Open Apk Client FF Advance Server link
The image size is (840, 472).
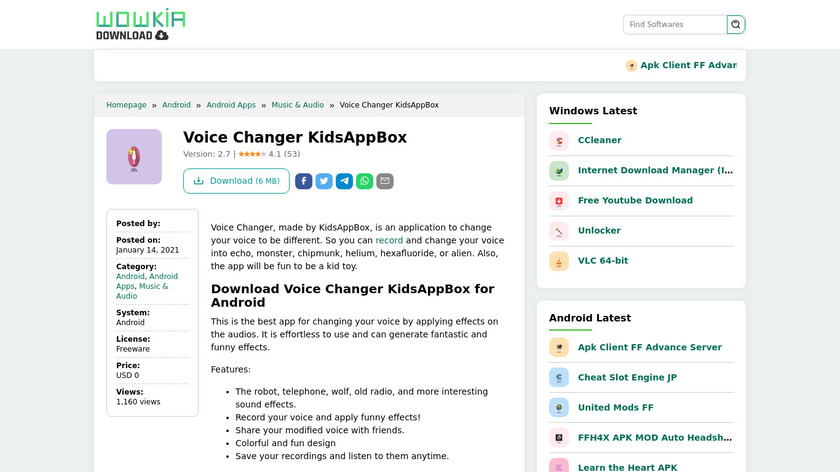(650, 347)
